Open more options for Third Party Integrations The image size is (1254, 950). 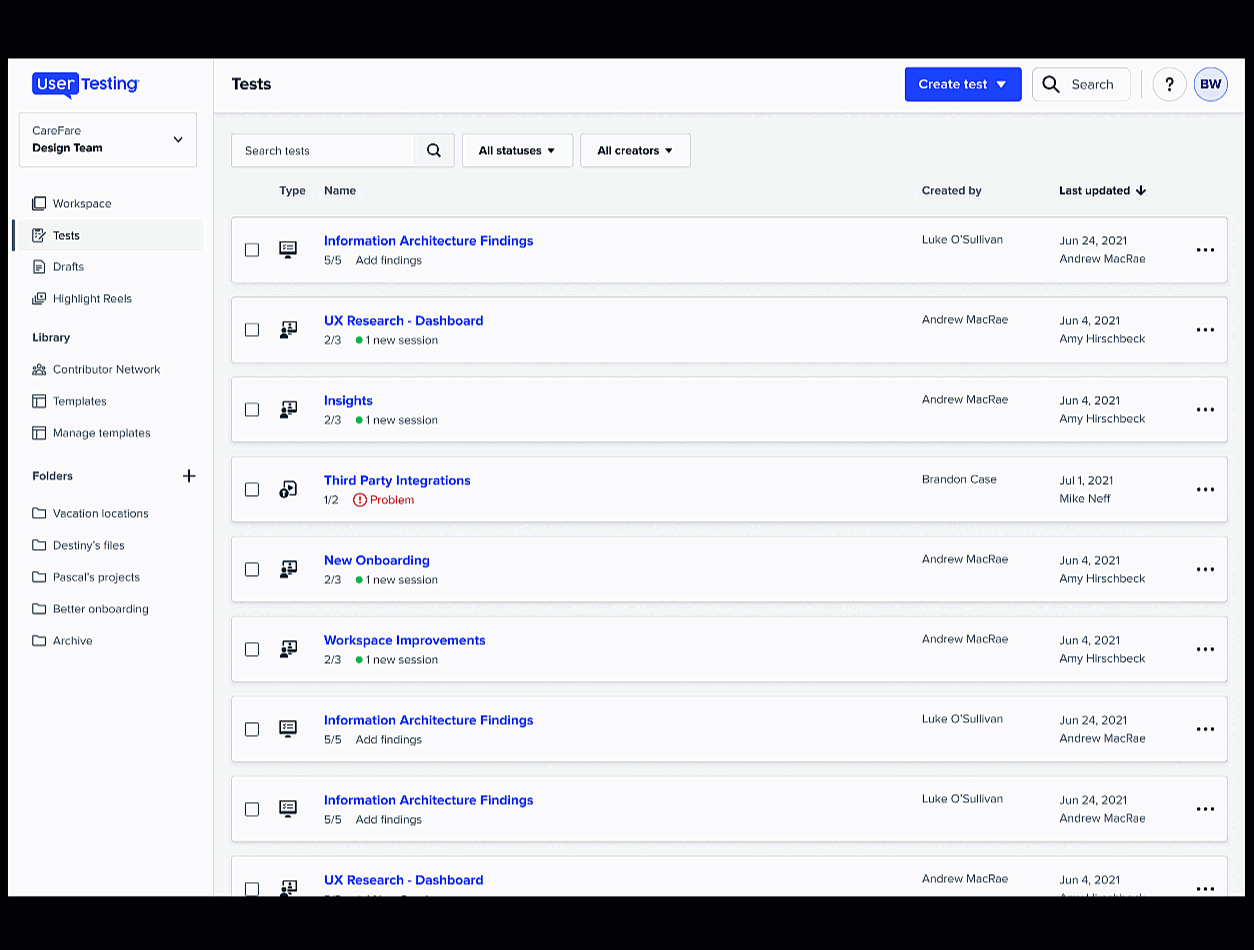click(1205, 490)
